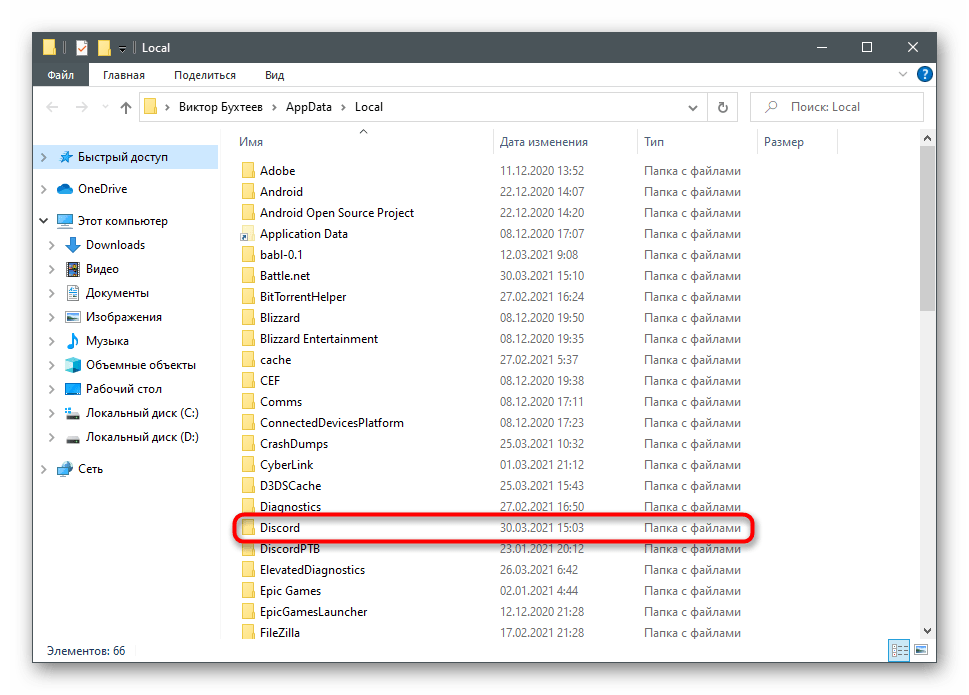Click the New folder icon in title bar
Screen dimensions: 969x695
coord(103,47)
